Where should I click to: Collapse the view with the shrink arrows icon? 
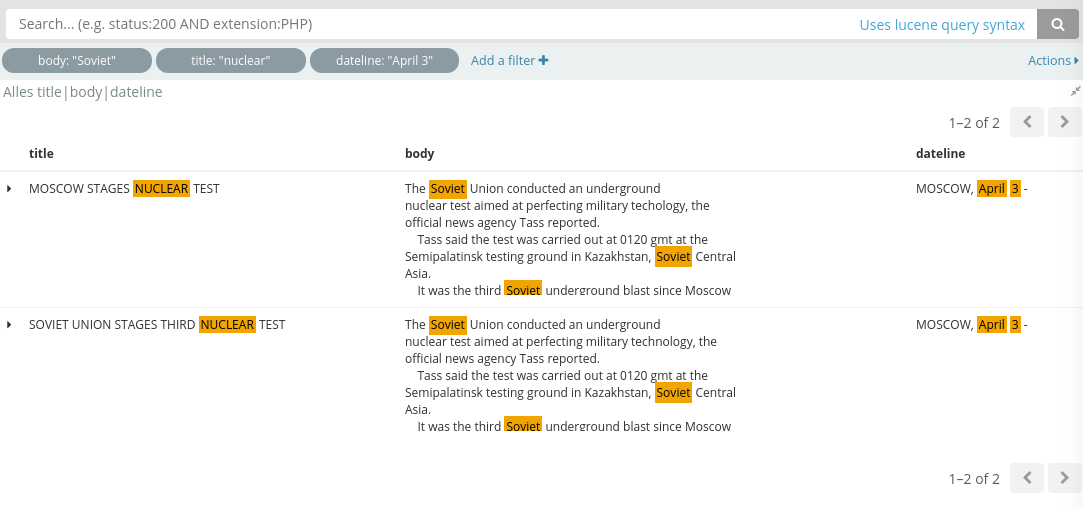tap(1075, 91)
